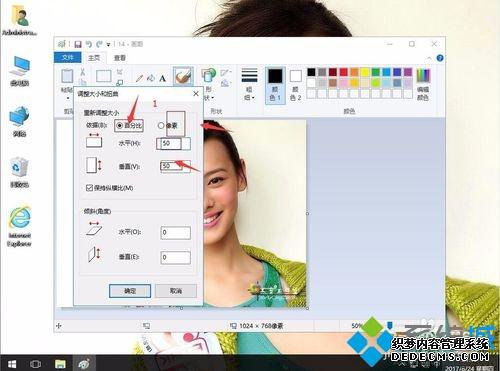This screenshot has width=500, height=371.
Task: Click the Paste clipboard icon
Action: click(x=67, y=76)
